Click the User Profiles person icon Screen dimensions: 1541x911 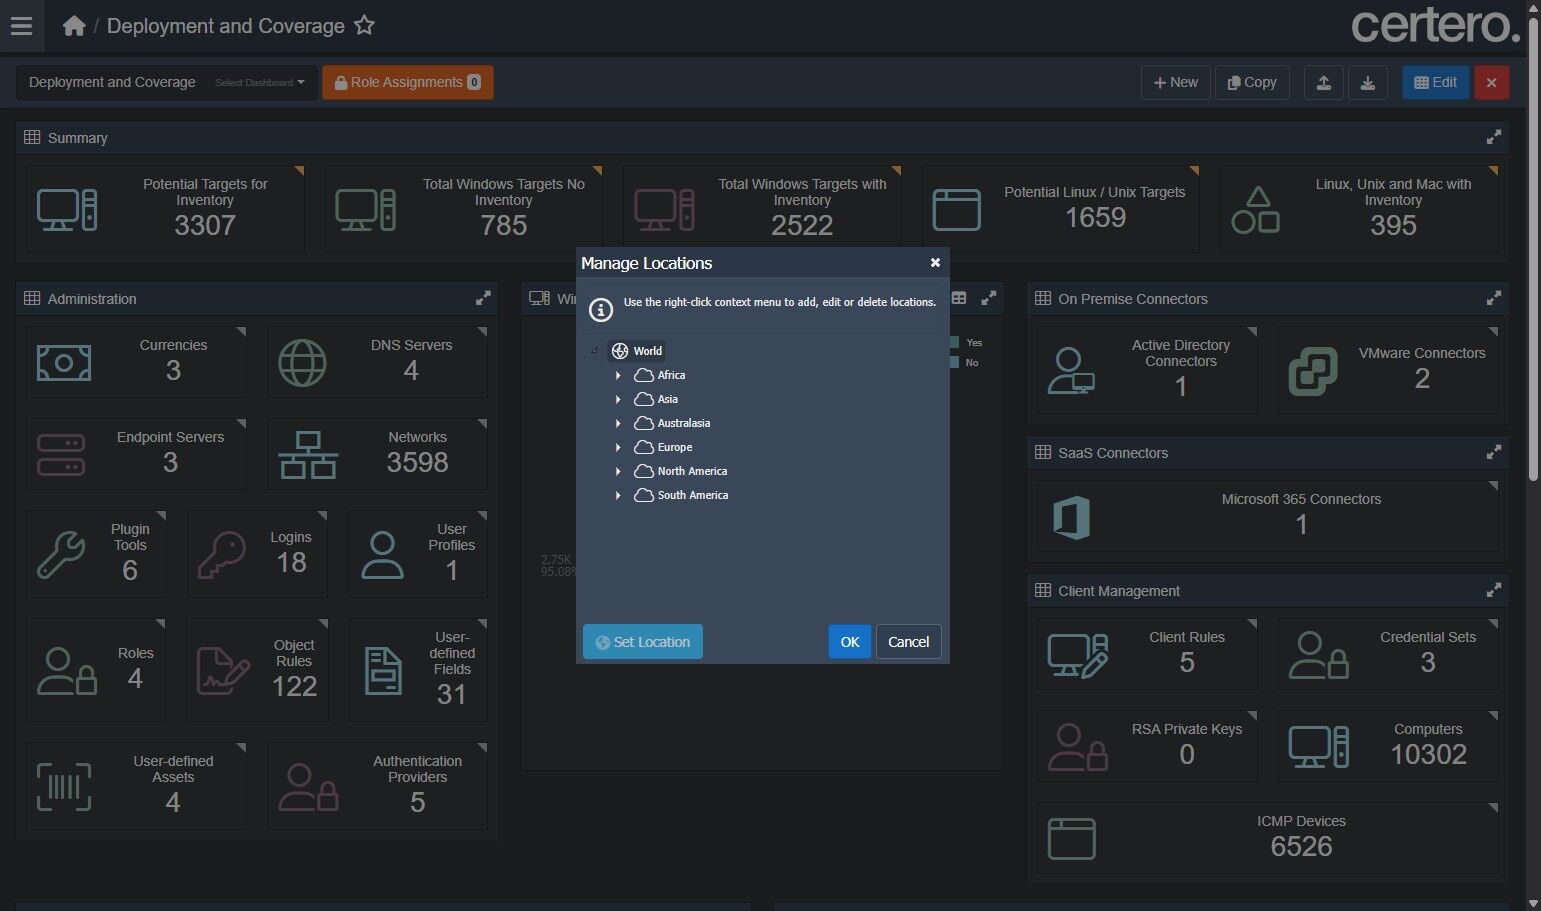click(x=382, y=555)
